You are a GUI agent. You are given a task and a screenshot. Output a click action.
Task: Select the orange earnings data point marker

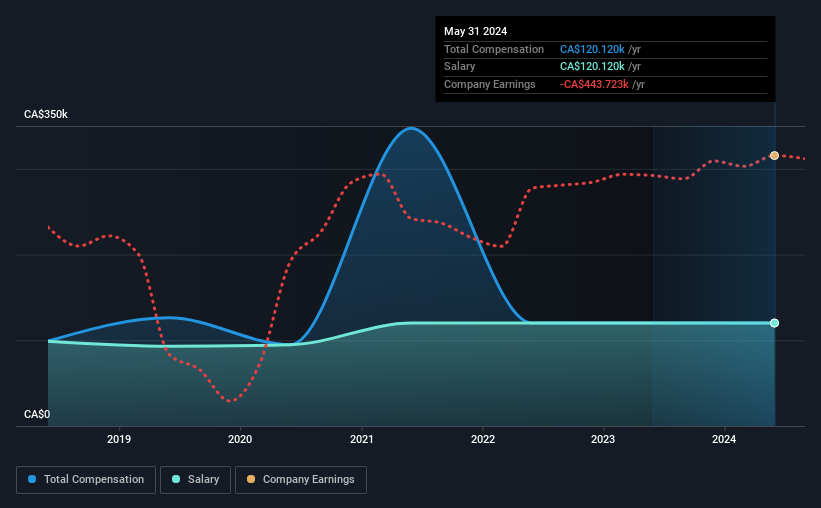[x=774, y=156]
